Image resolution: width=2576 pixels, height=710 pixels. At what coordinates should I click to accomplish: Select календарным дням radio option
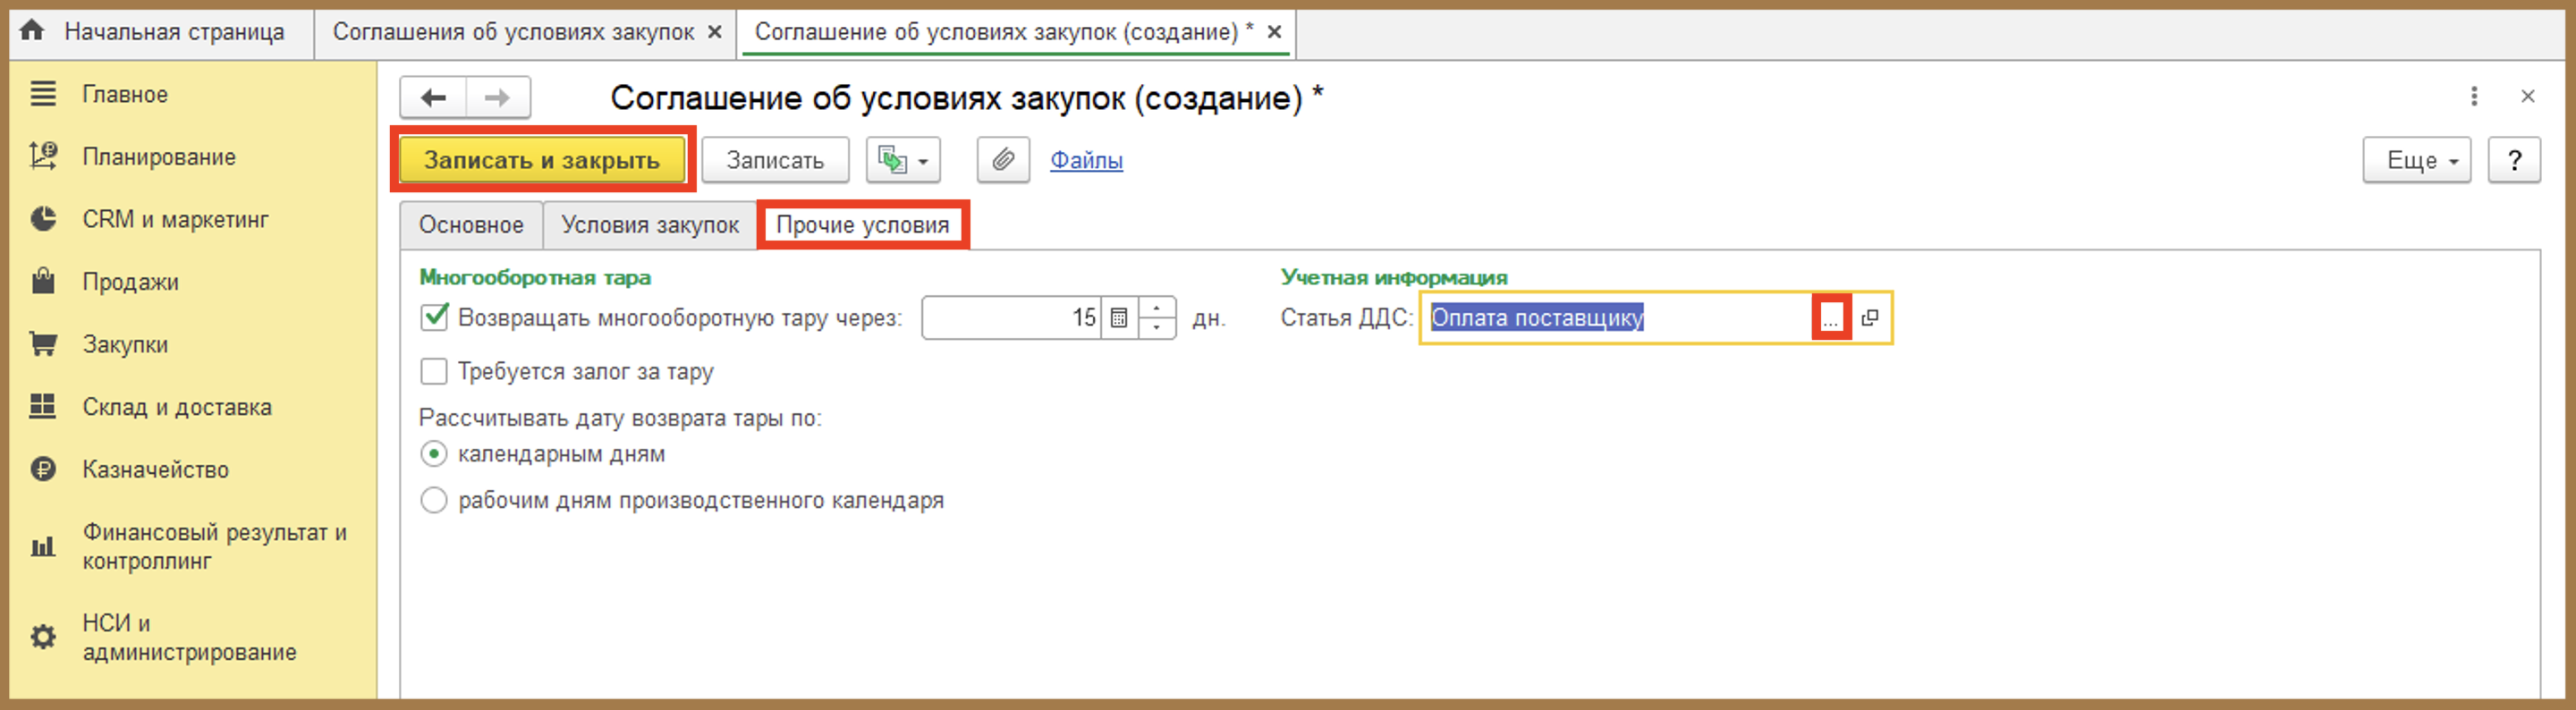pyautogui.click(x=434, y=454)
